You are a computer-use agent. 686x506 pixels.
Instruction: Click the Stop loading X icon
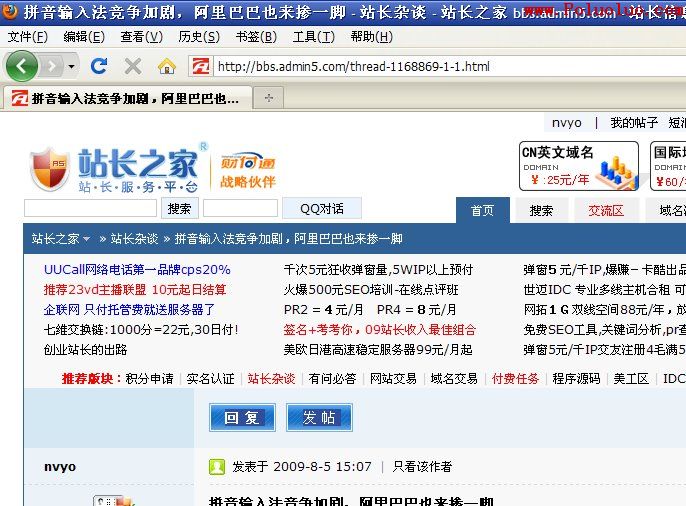[x=132, y=66]
